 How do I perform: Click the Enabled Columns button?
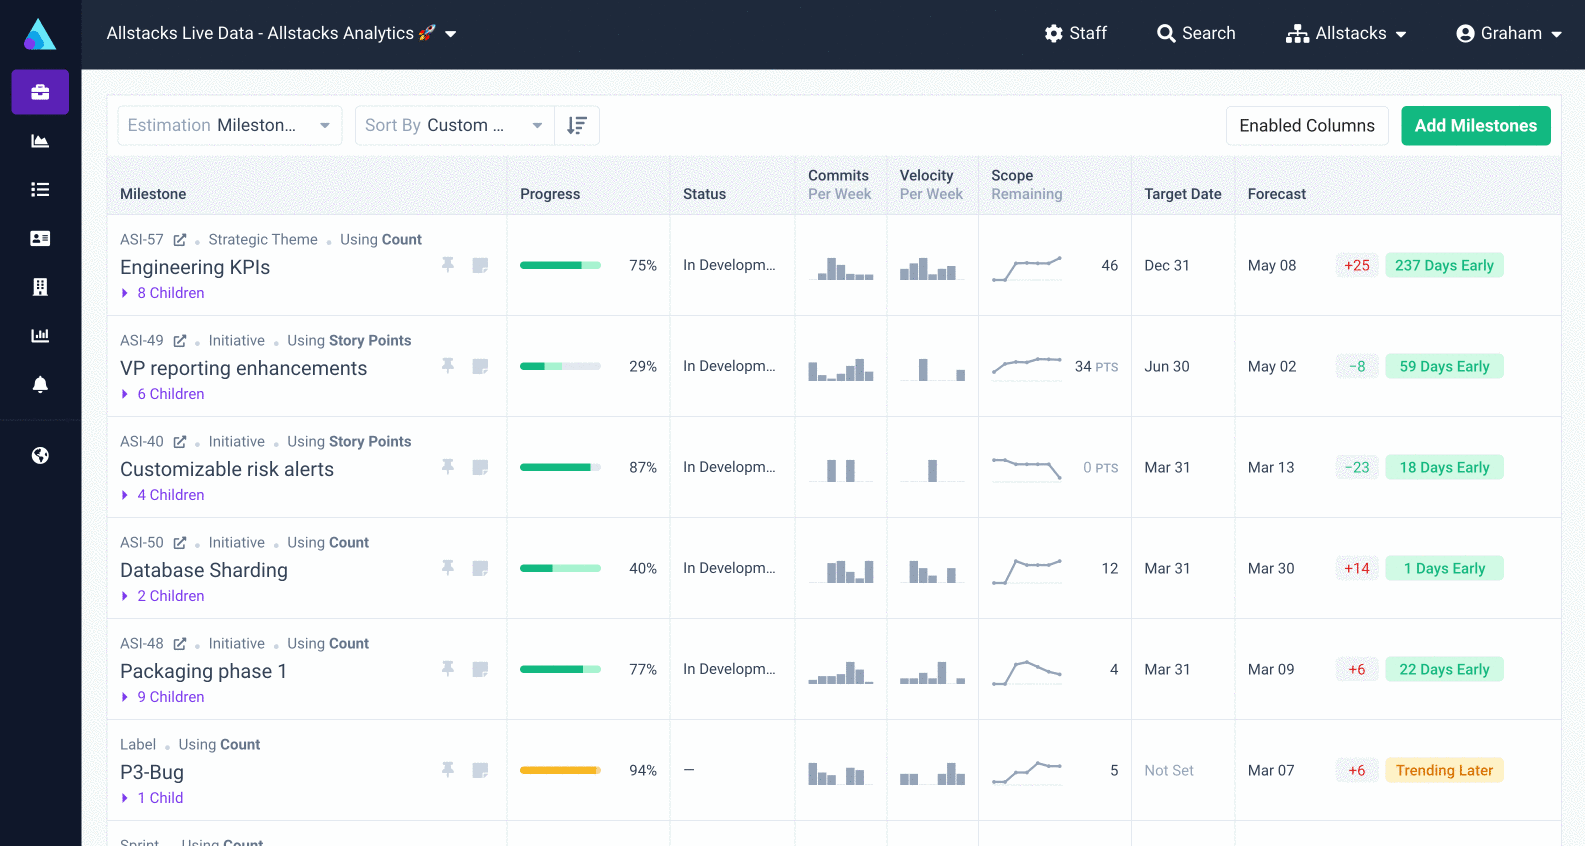(1307, 126)
